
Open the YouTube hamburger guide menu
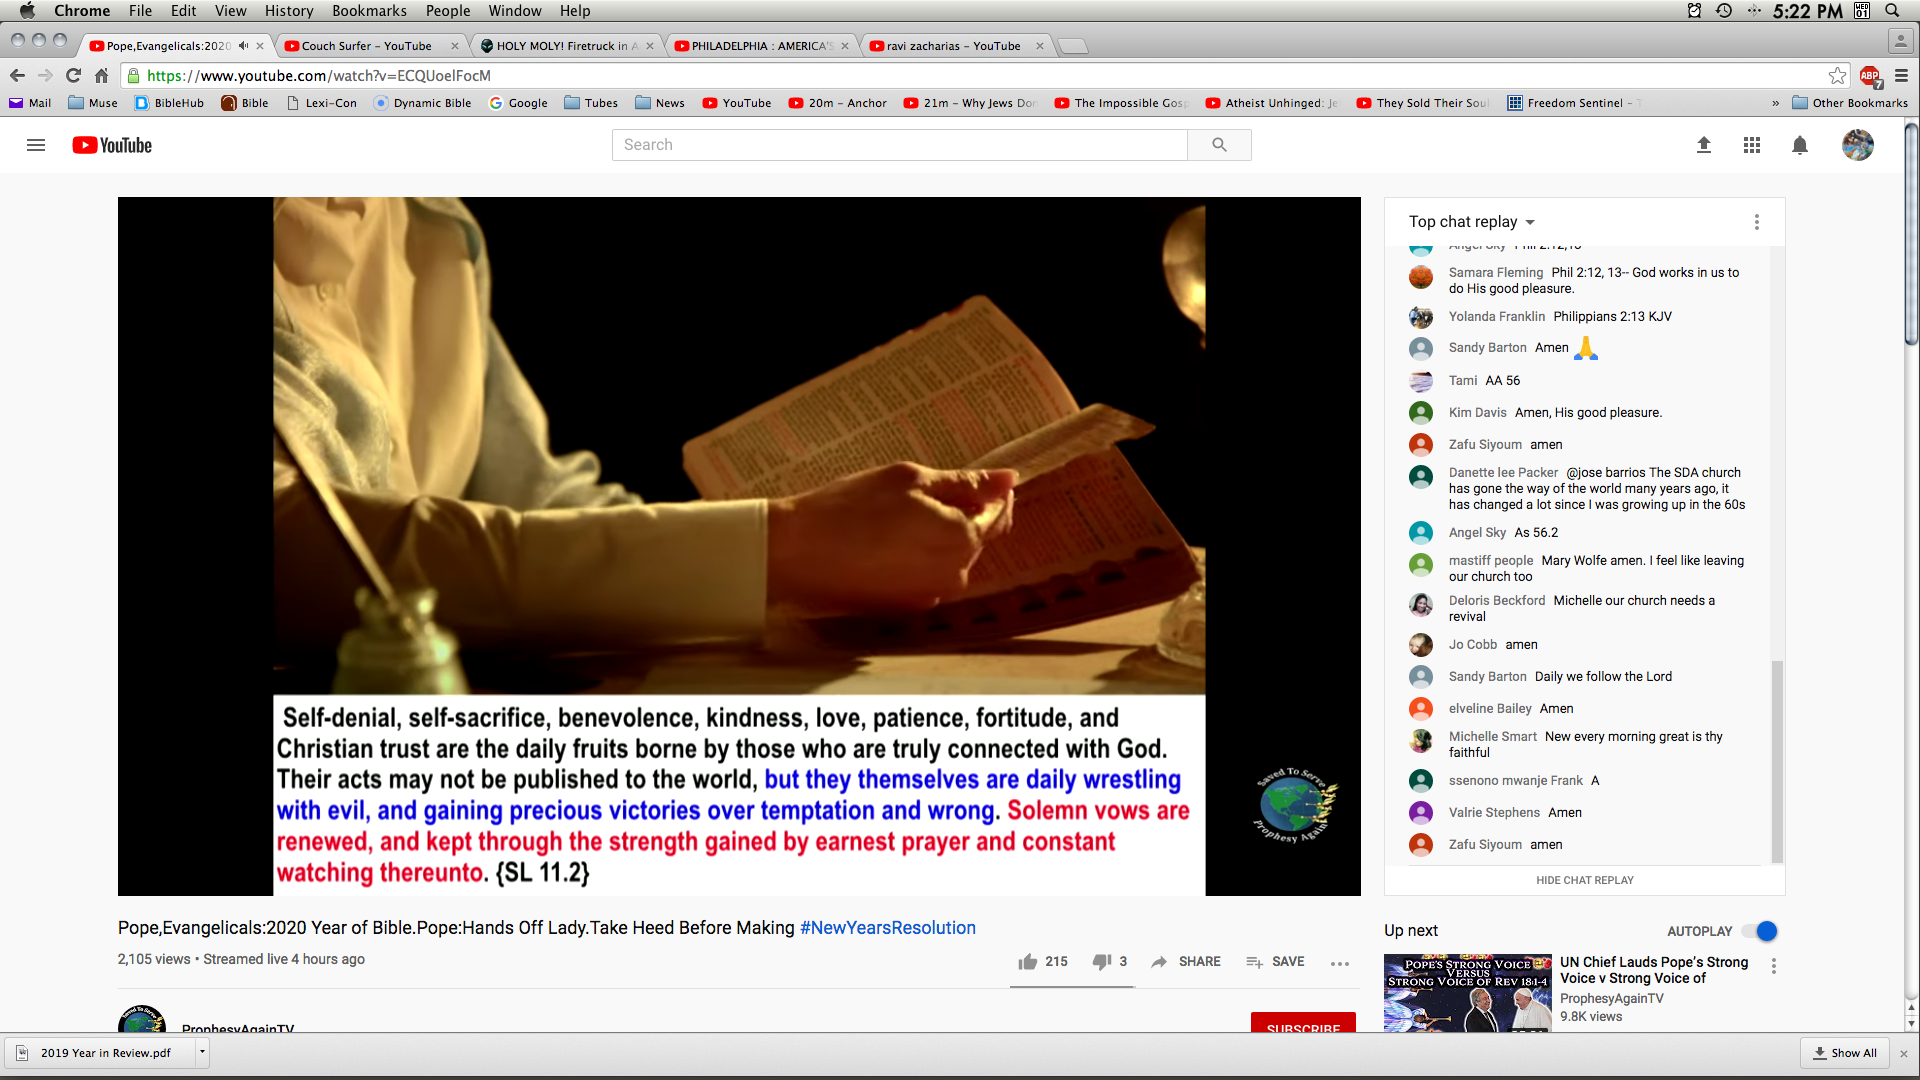pos(36,145)
